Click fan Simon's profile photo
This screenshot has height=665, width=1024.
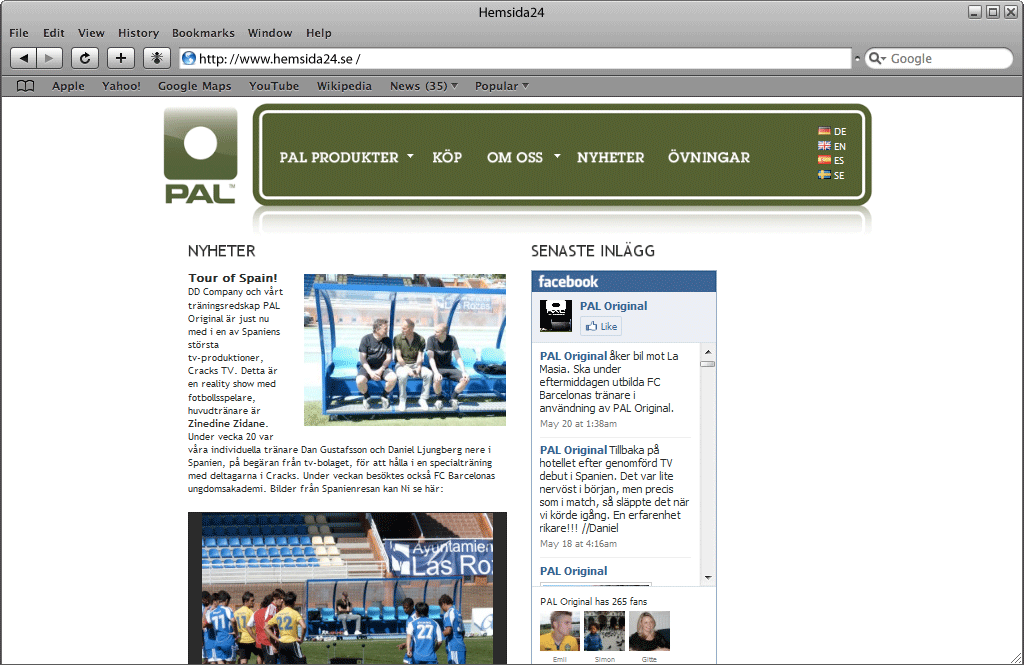pos(604,631)
